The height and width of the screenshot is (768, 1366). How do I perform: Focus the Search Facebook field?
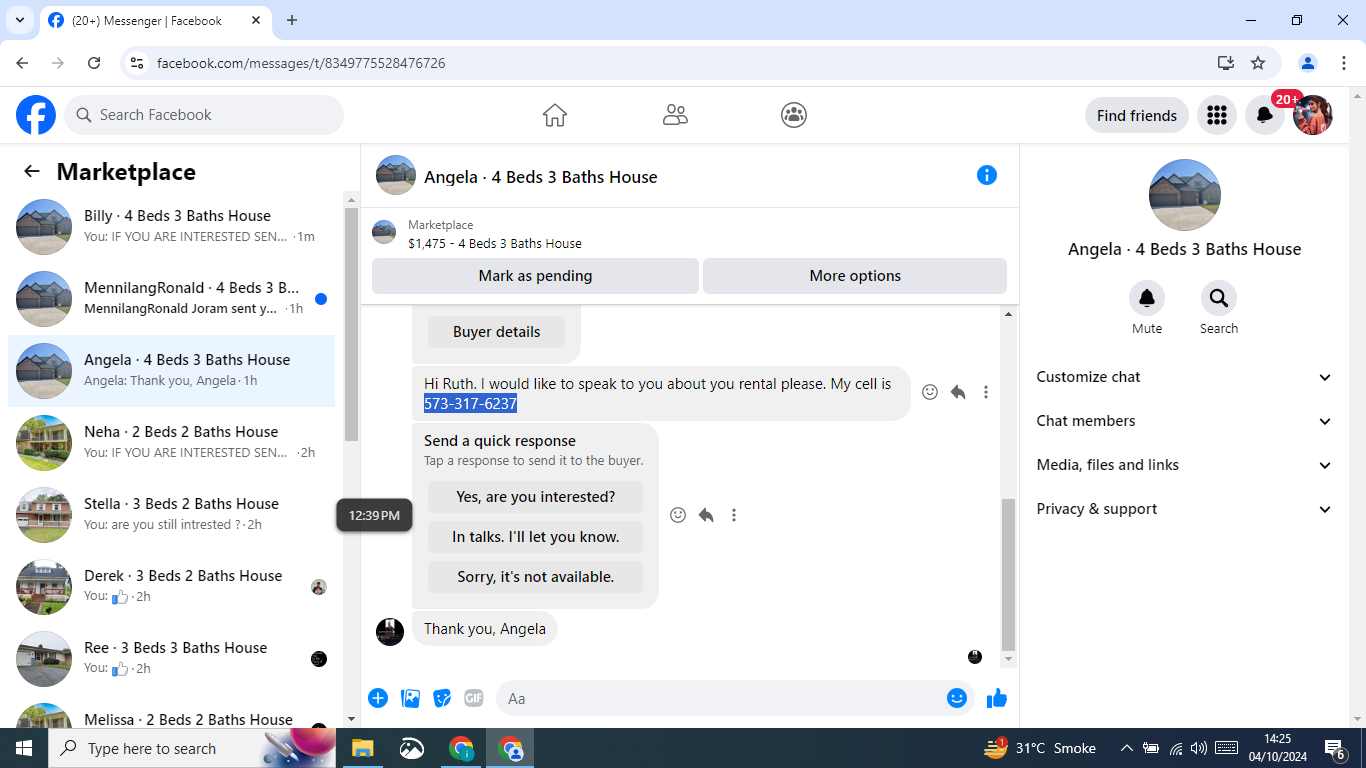(x=204, y=115)
